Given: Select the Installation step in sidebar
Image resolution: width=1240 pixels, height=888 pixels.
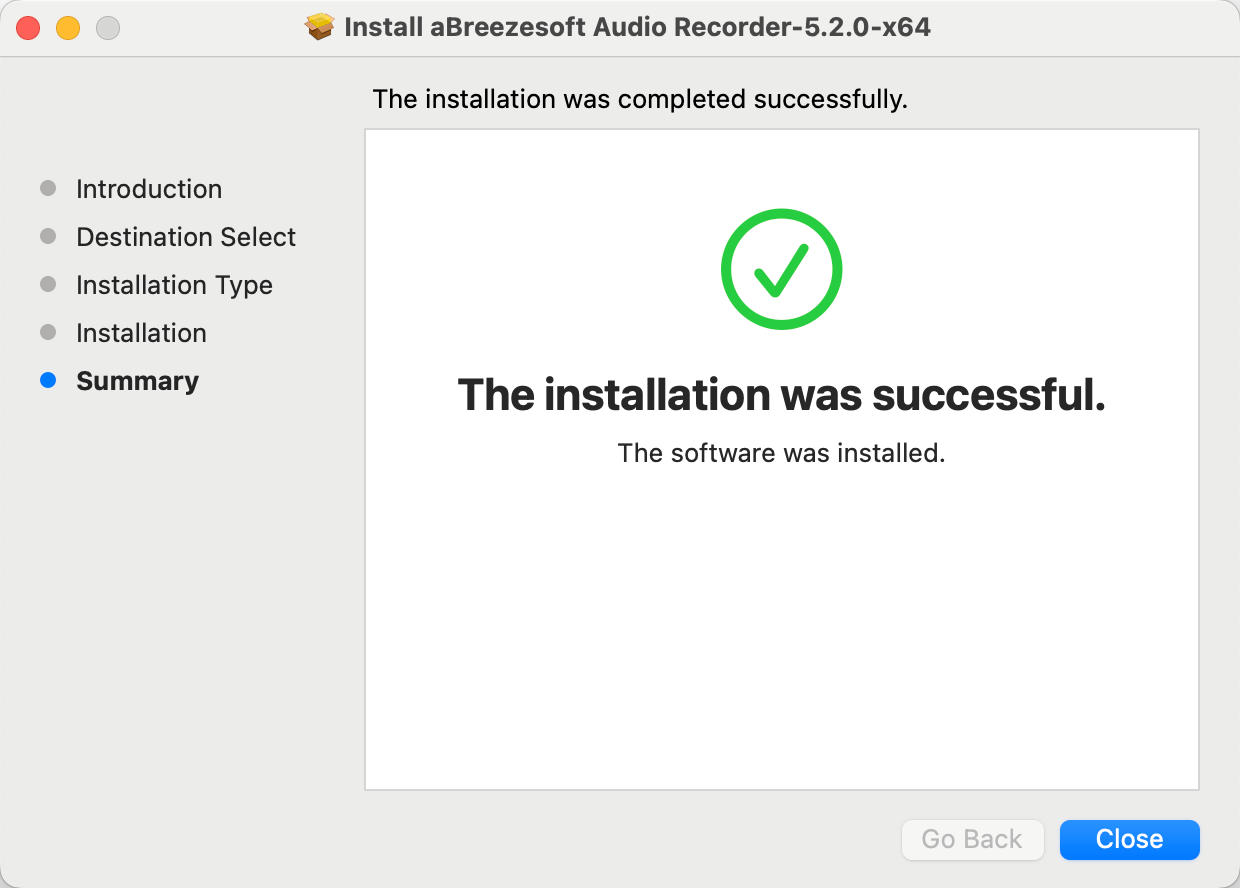Looking at the screenshot, I should point(140,332).
